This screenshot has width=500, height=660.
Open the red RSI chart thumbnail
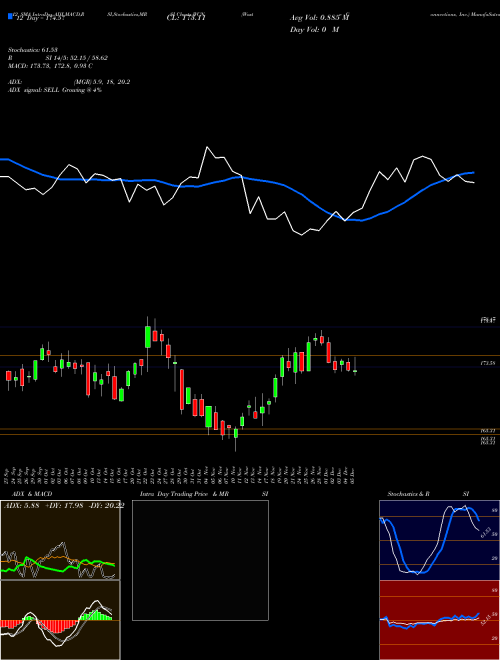pyautogui.click(x=439, y=620)
